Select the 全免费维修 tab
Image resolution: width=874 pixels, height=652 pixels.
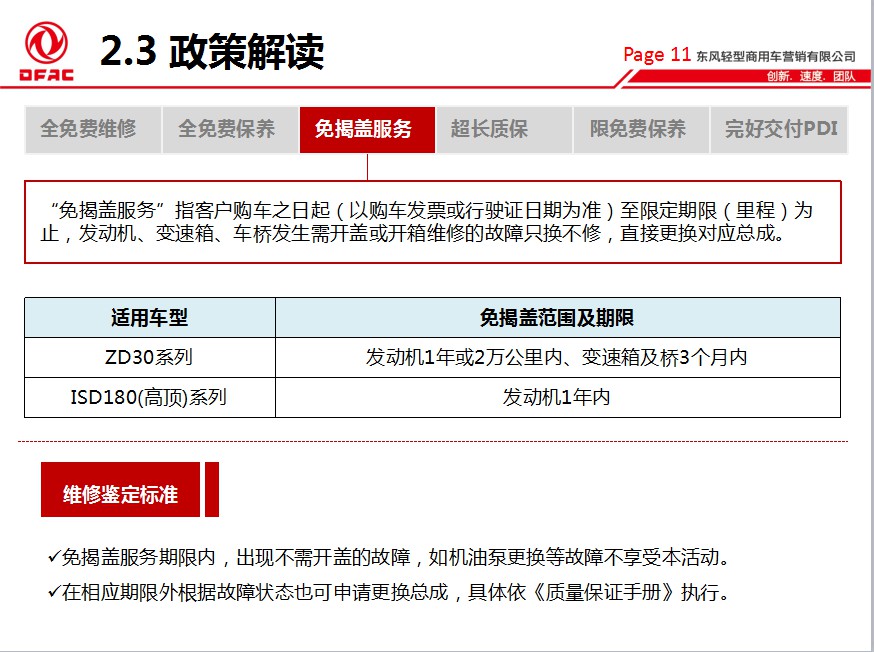pyautogui.click(x=91, y=129)
